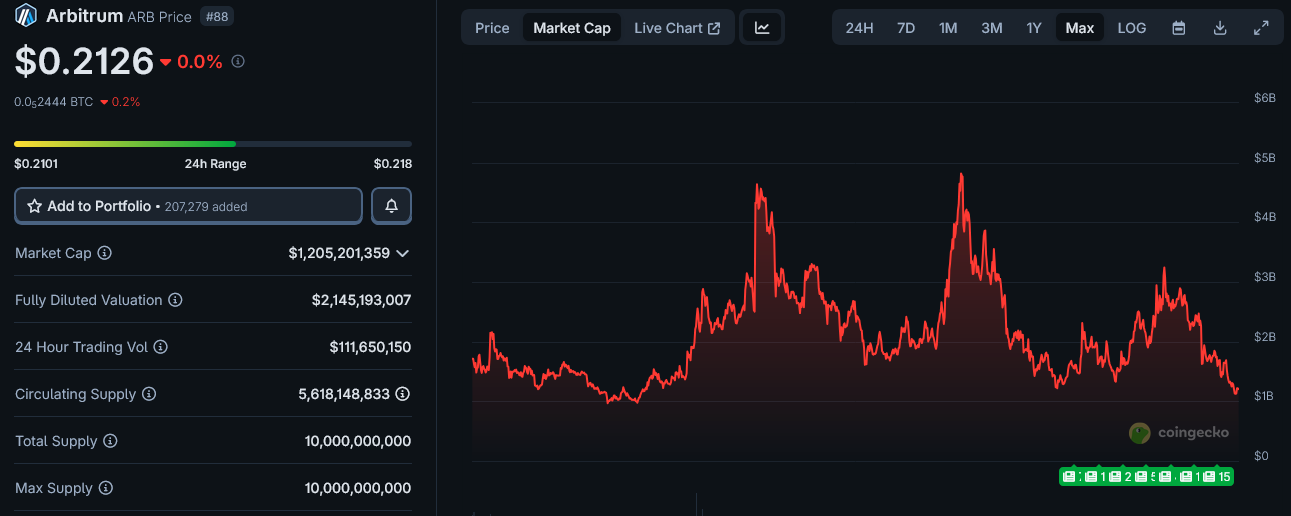This screenshot has height=516, width=1291.
Task: Click the Max Supply 10,000,000,000 value
Action: [358, 488]
